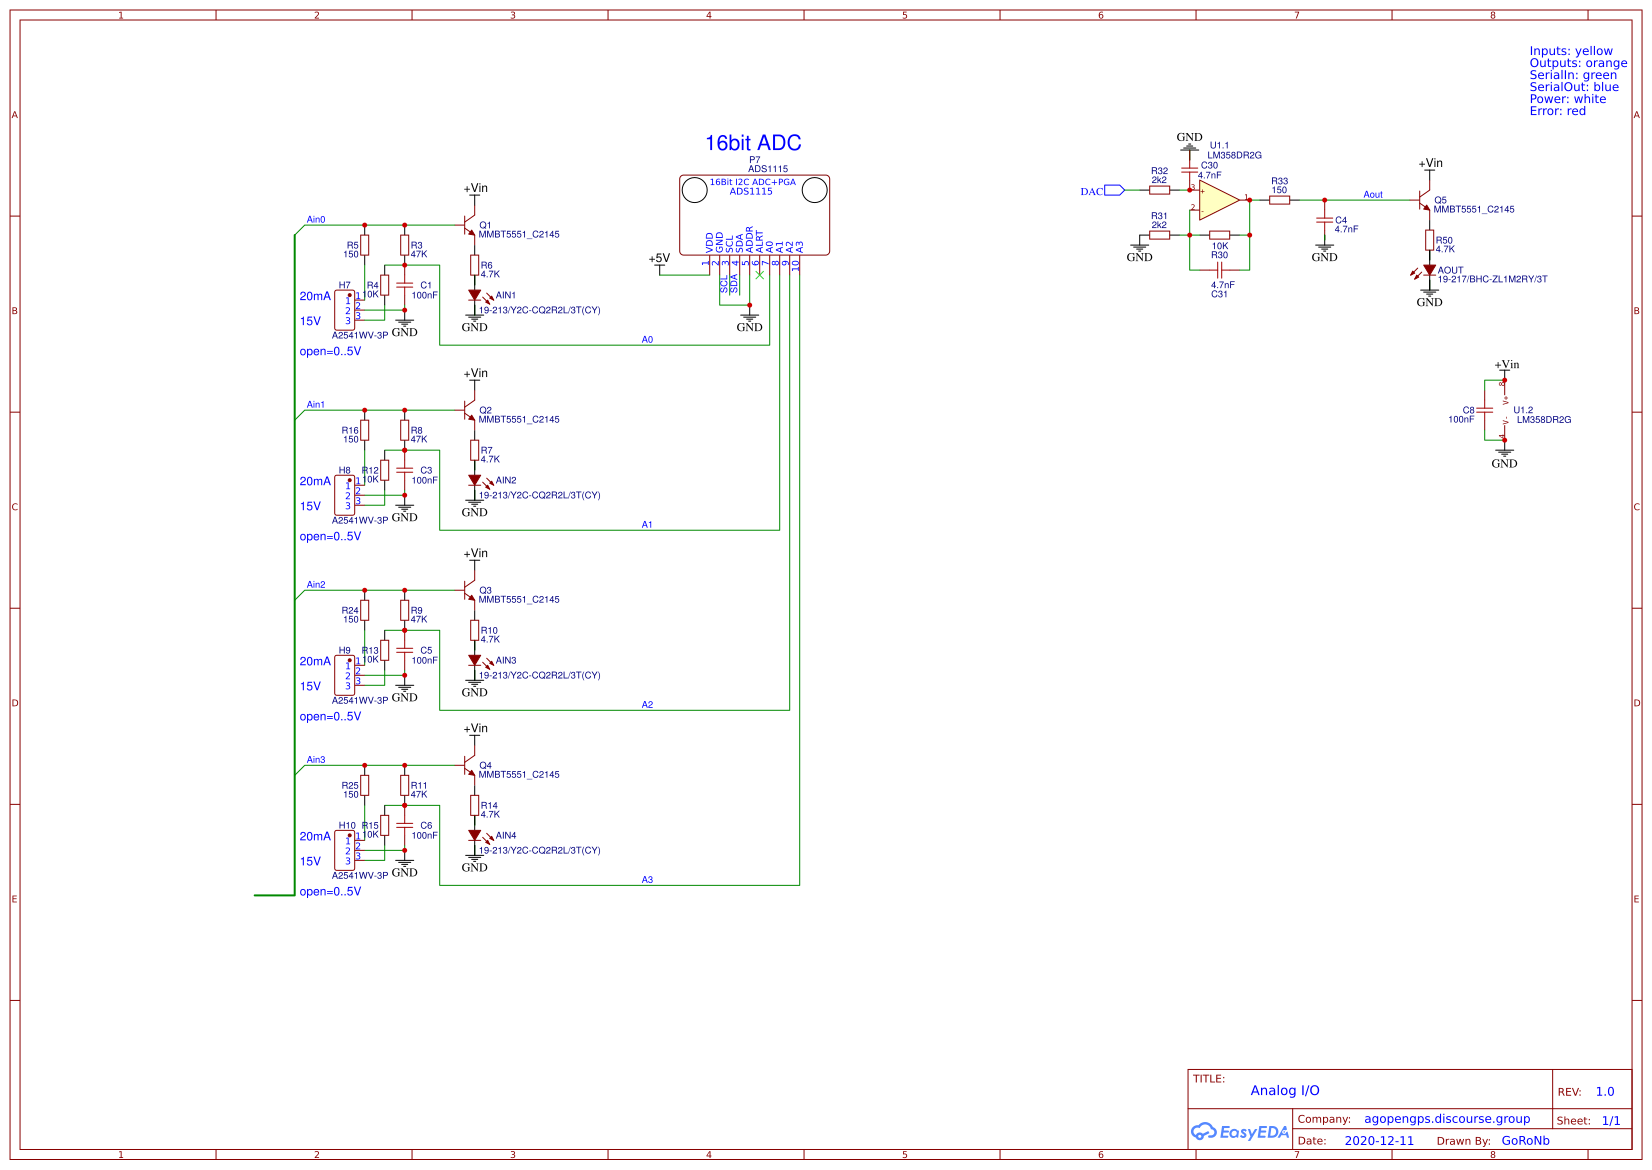The image size is (1652, 1170).
Task: Select the EasyEDA logo in the title block
Action: 1239,1131
